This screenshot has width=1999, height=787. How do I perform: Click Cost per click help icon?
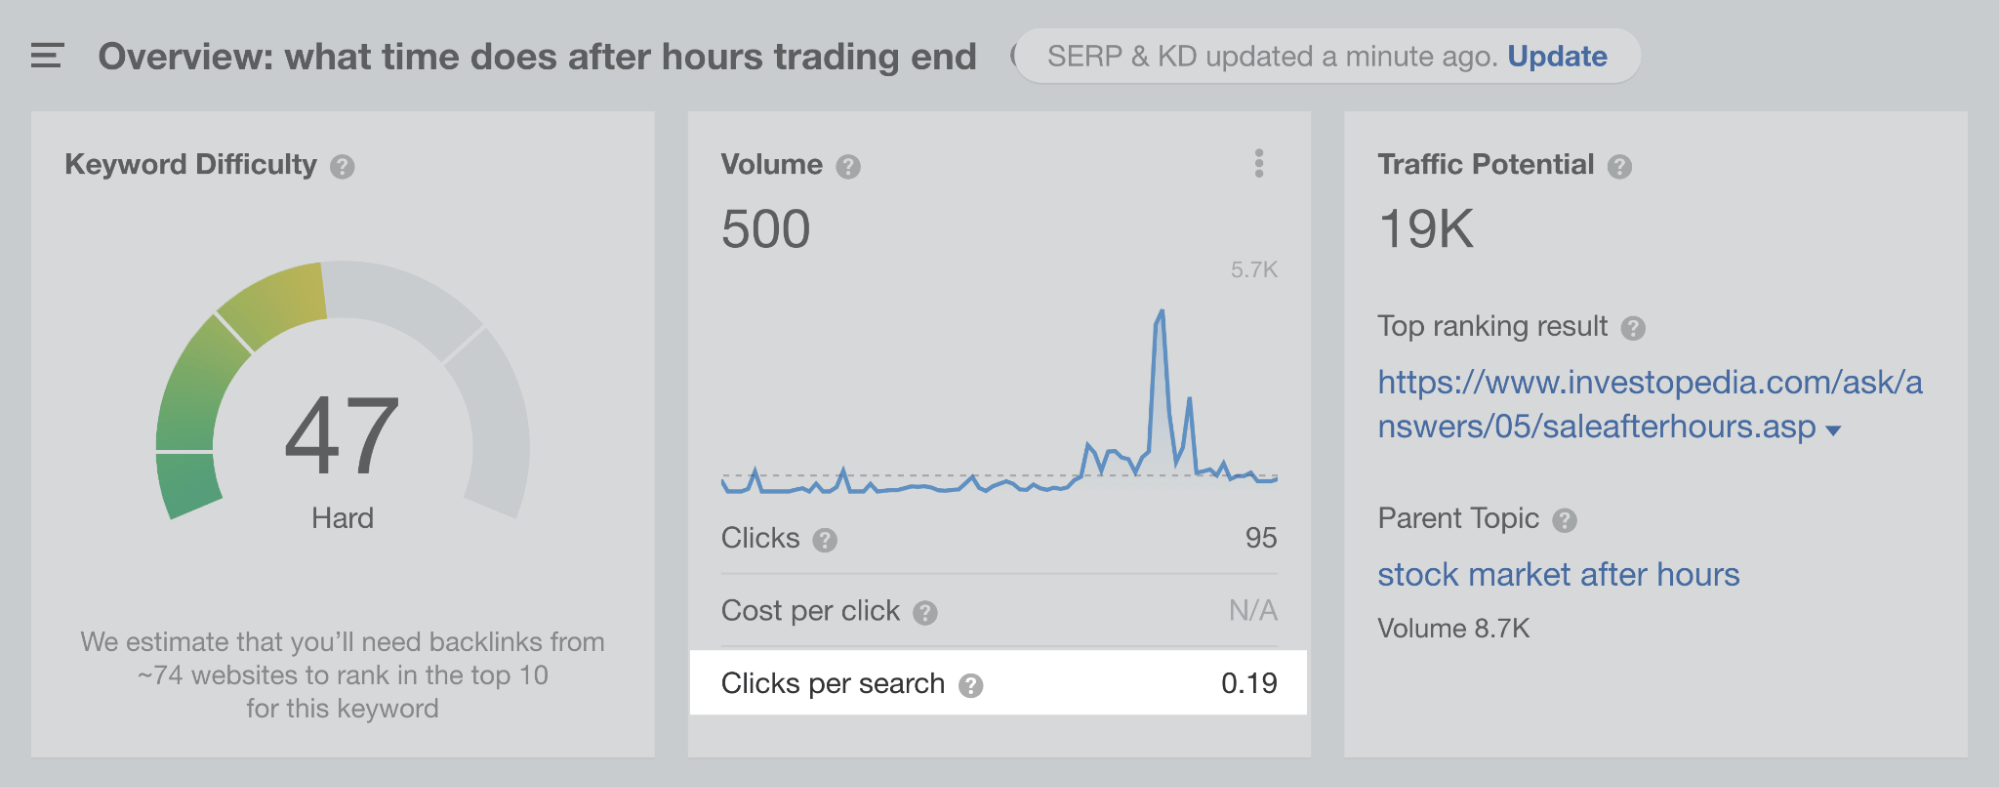[x=925, y=612]
